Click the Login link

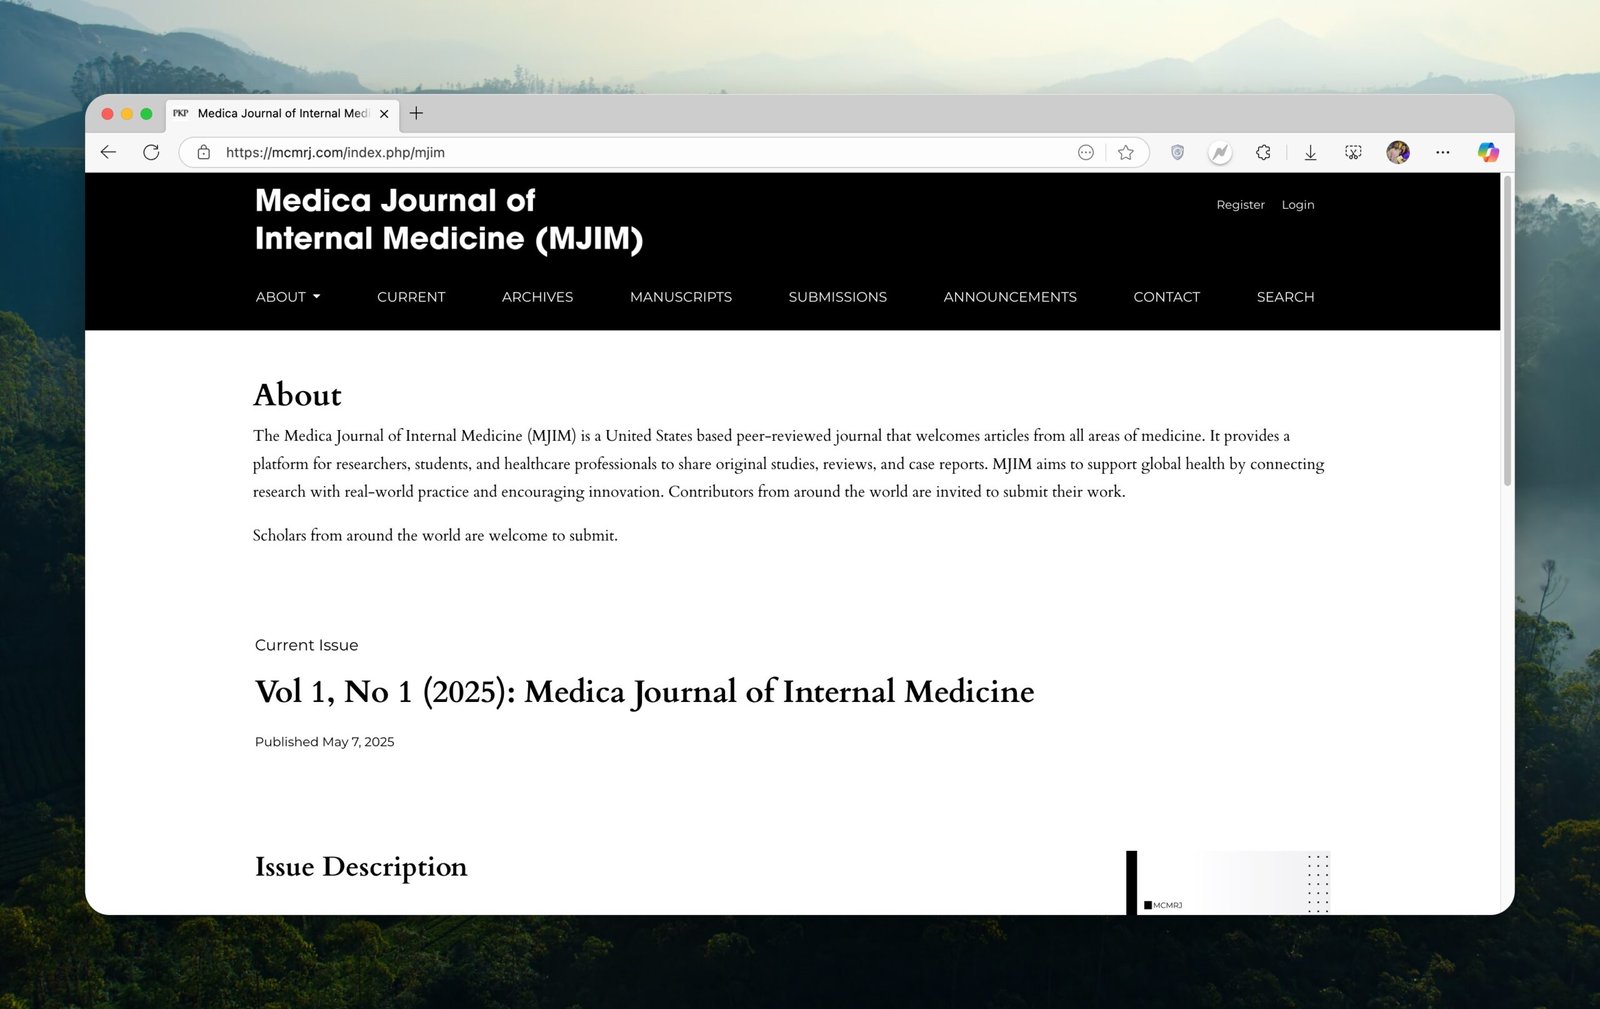click(1298, 205)
